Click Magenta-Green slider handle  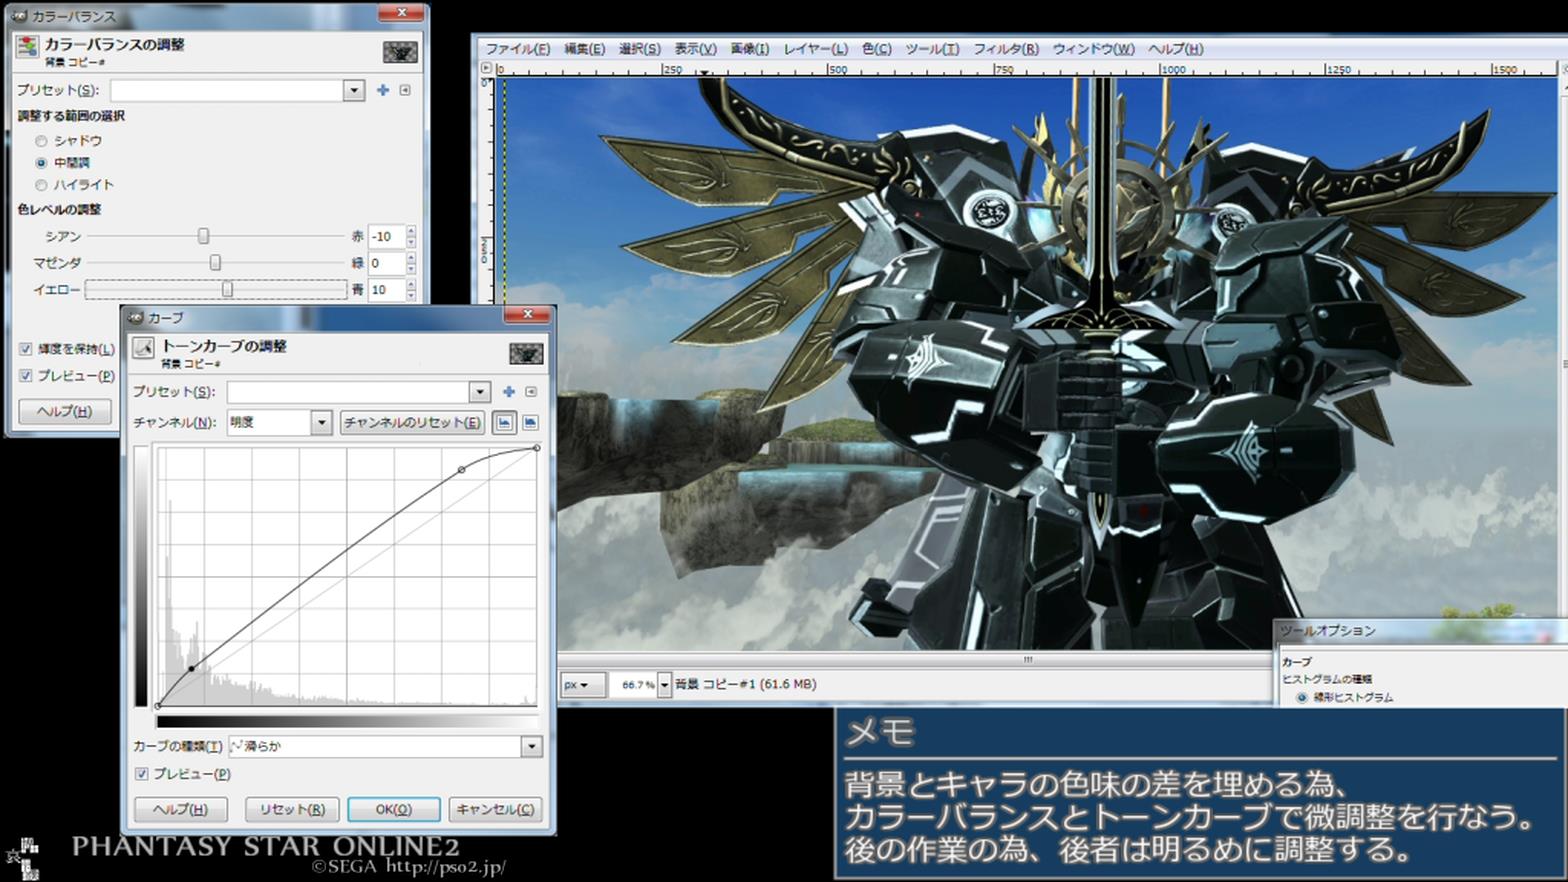[x=215, y=263]
